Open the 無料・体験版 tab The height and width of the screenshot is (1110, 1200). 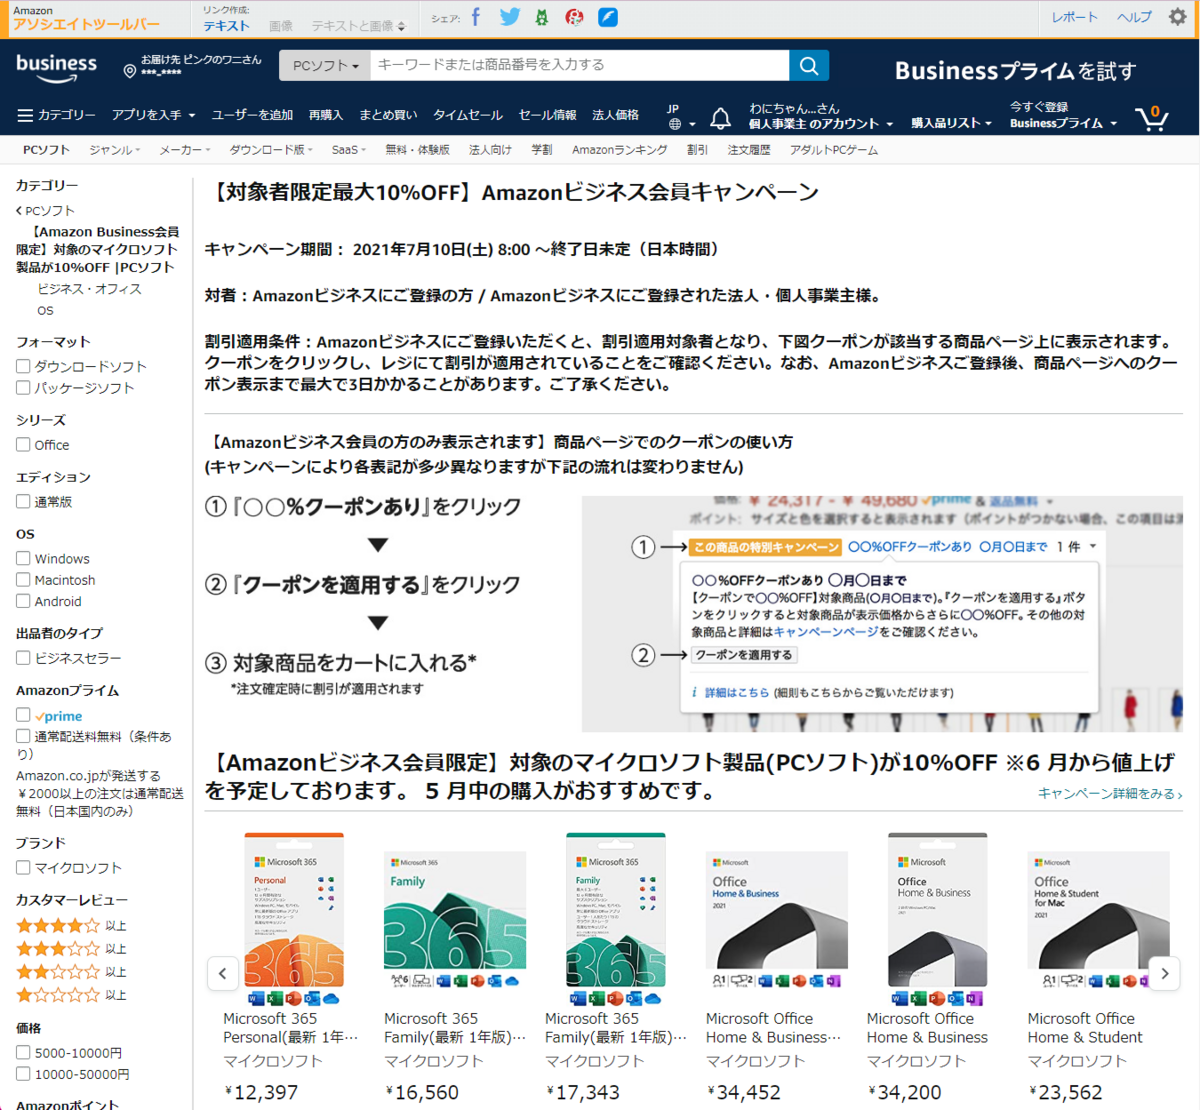point(418,150)
